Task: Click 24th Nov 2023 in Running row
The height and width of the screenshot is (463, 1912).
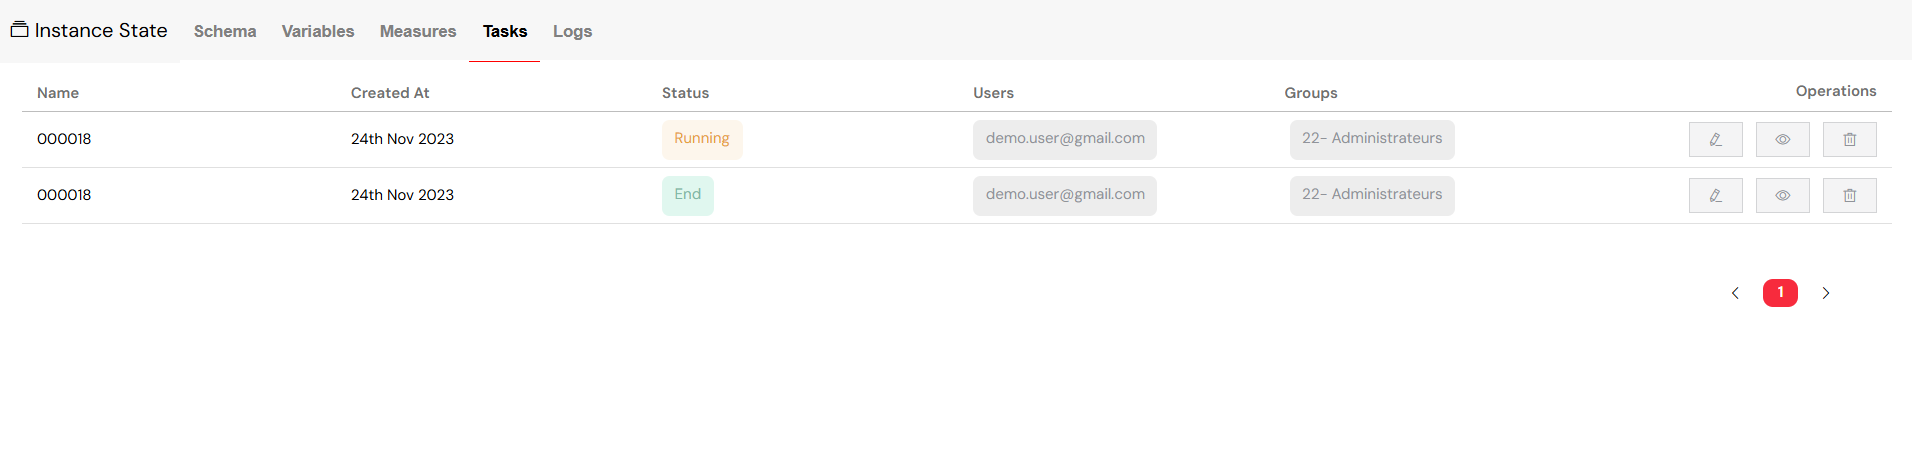Action: pyautogui.click(x=402, y=139)
